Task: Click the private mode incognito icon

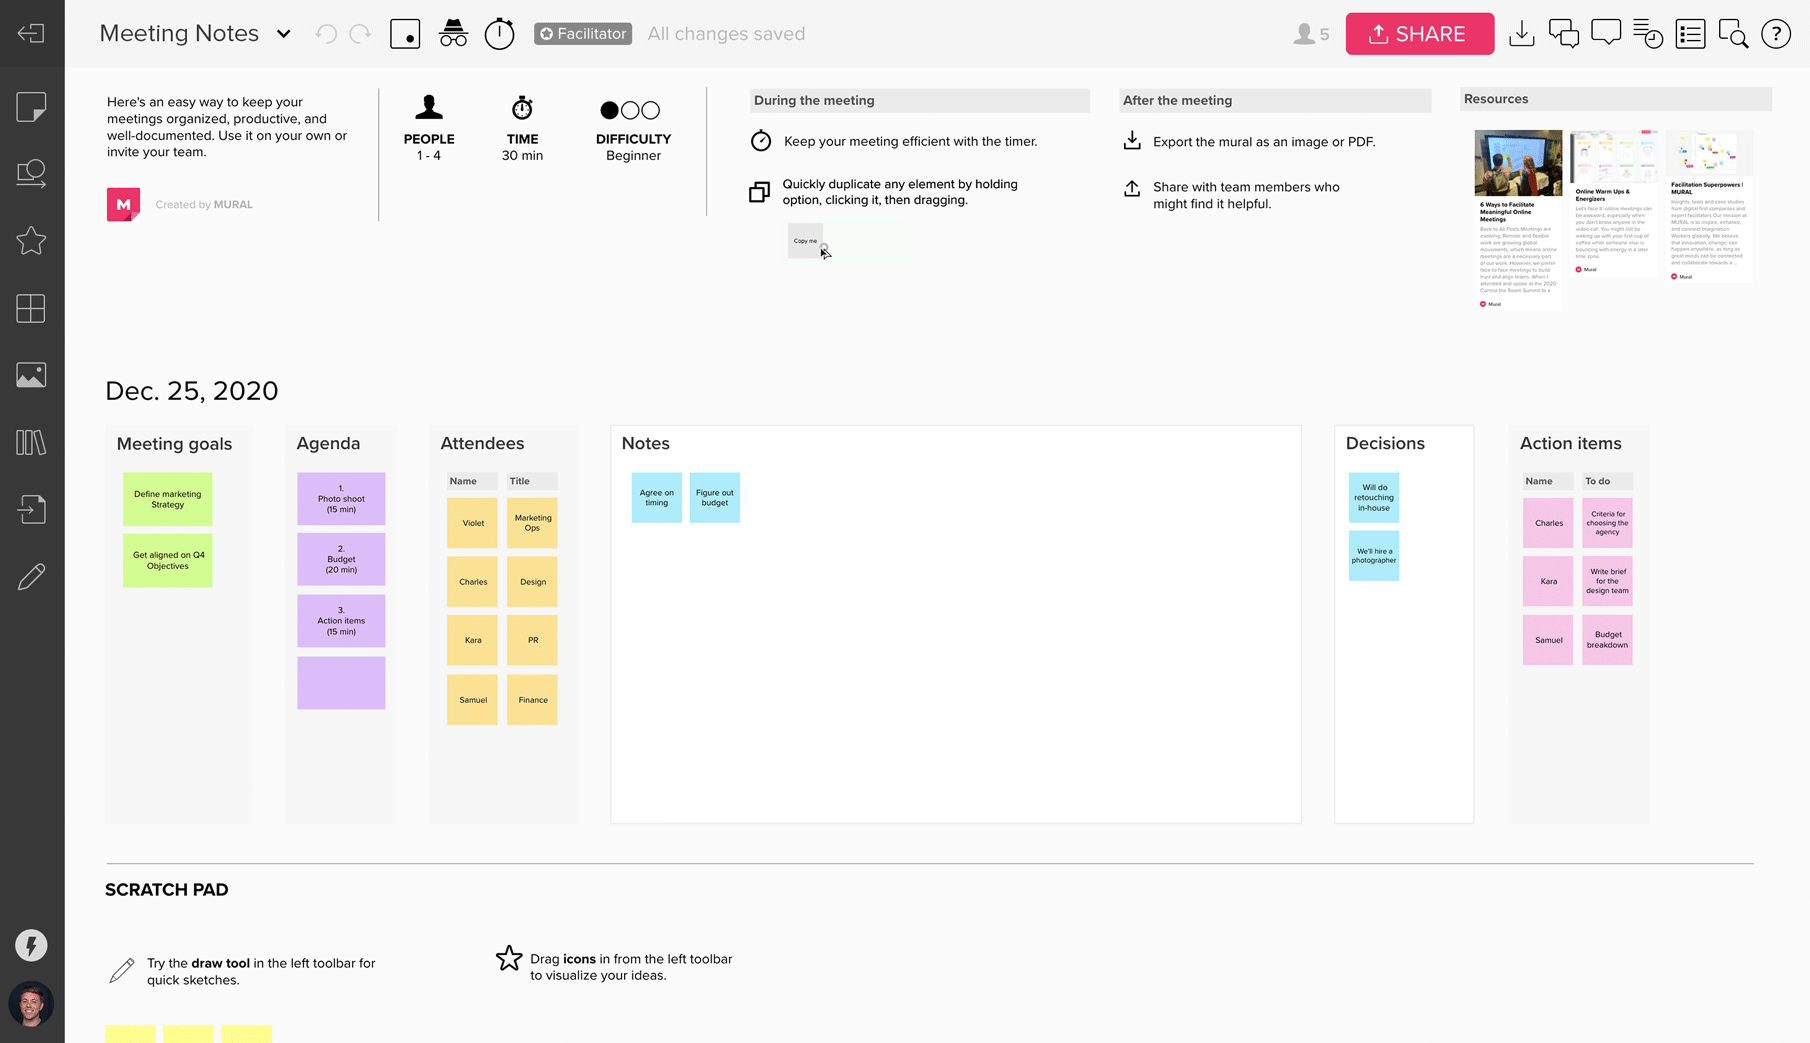Action: [453, 33]
